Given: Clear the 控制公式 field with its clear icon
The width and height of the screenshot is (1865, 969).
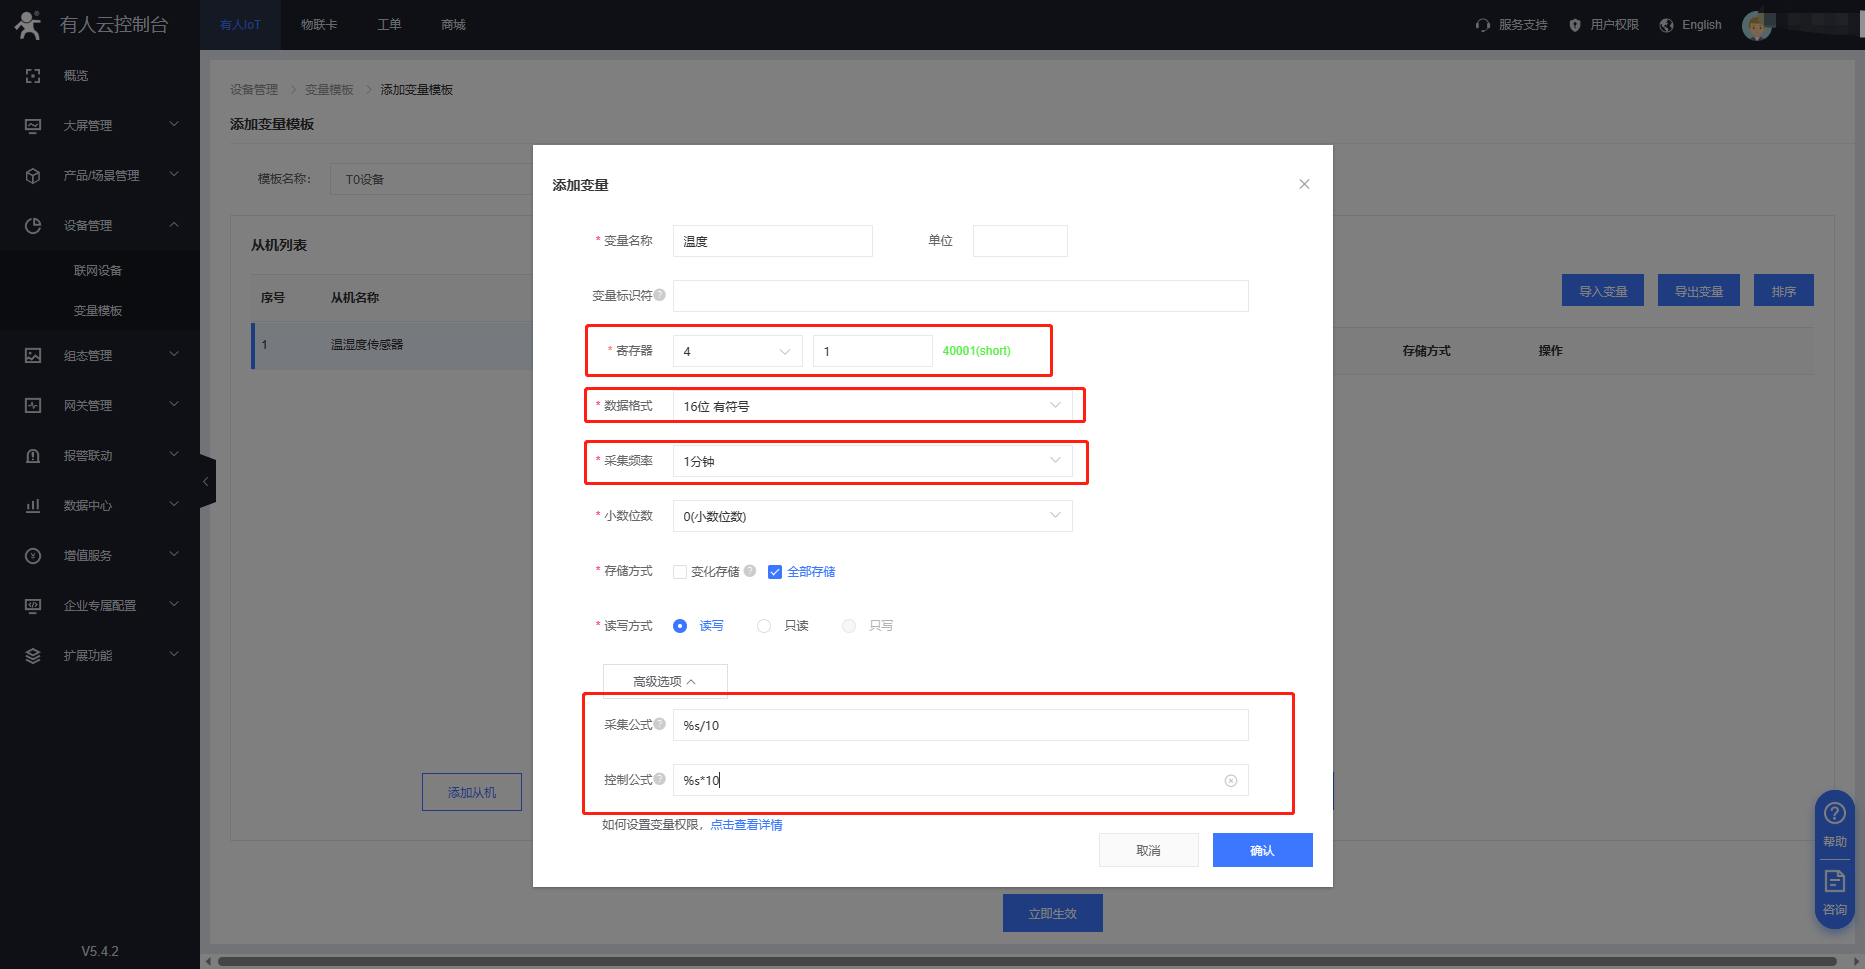Looking at the screenshot, I should click(1231, 781).
